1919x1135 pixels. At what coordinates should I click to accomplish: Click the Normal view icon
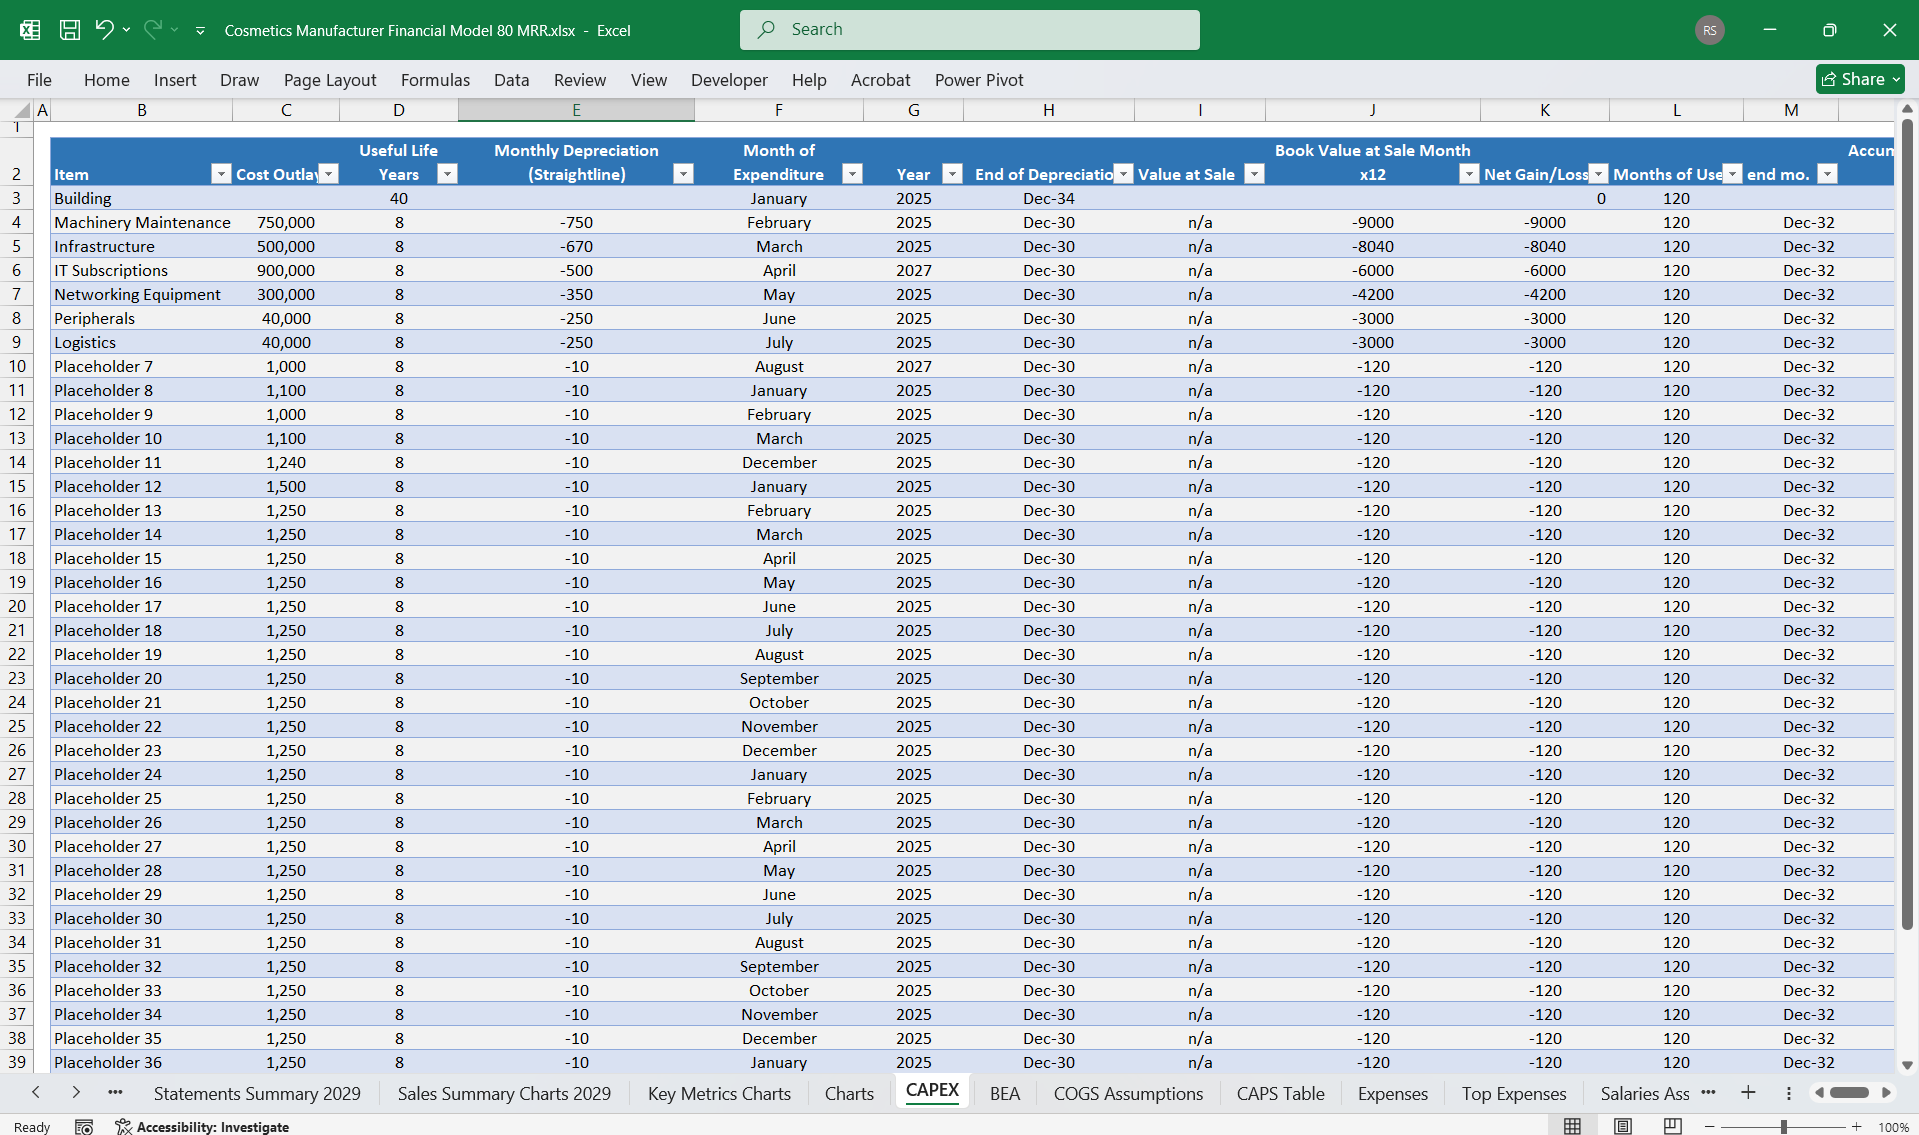pos(1571,1125)
